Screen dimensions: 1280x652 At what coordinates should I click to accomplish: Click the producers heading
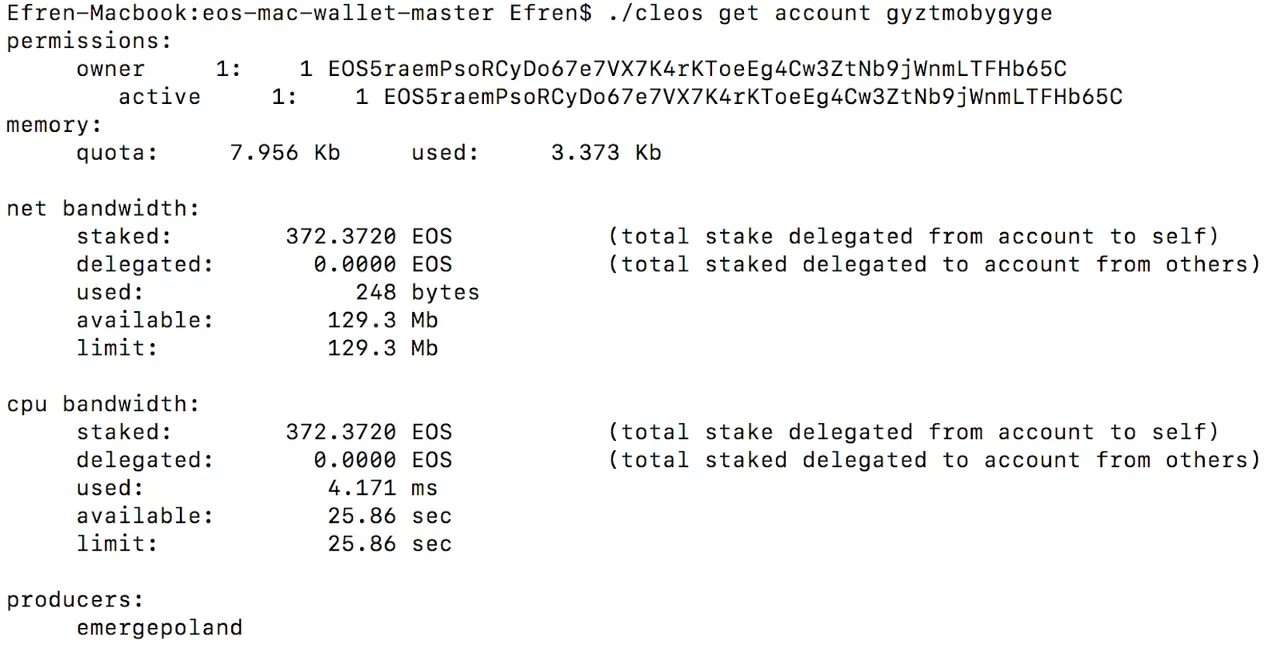pyautogui.click(x=75, y=601)
